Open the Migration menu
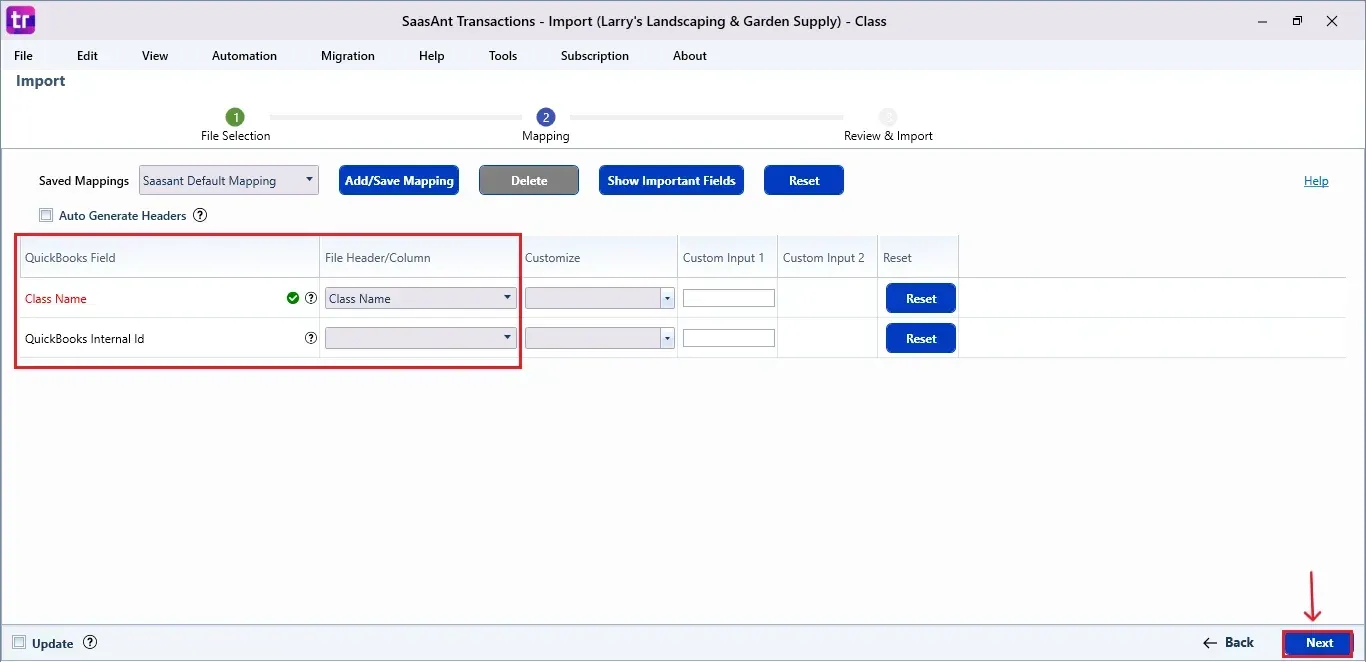 (x=348, y=56)
